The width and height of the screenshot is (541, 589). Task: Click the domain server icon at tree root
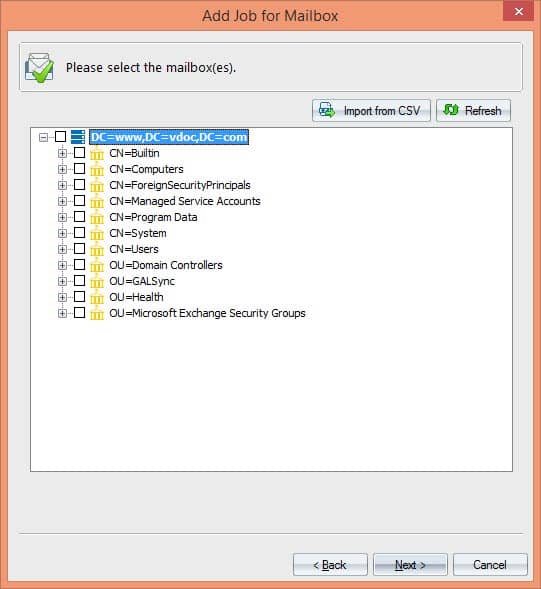click(78, 137)
